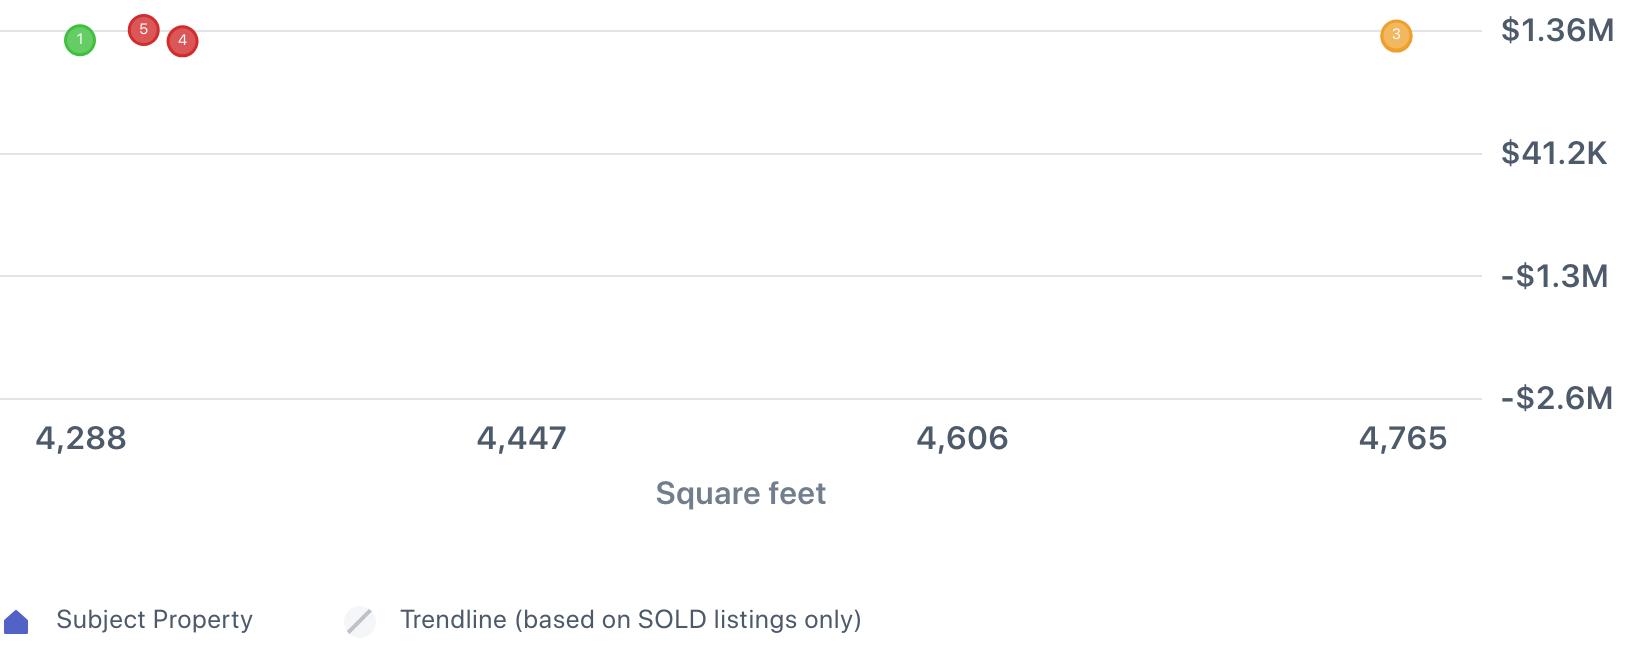Image resolution: width=1632 pixels, height=650 pixels.
Task: Click the orange data point labeled 3
Action: [1396, 36]
